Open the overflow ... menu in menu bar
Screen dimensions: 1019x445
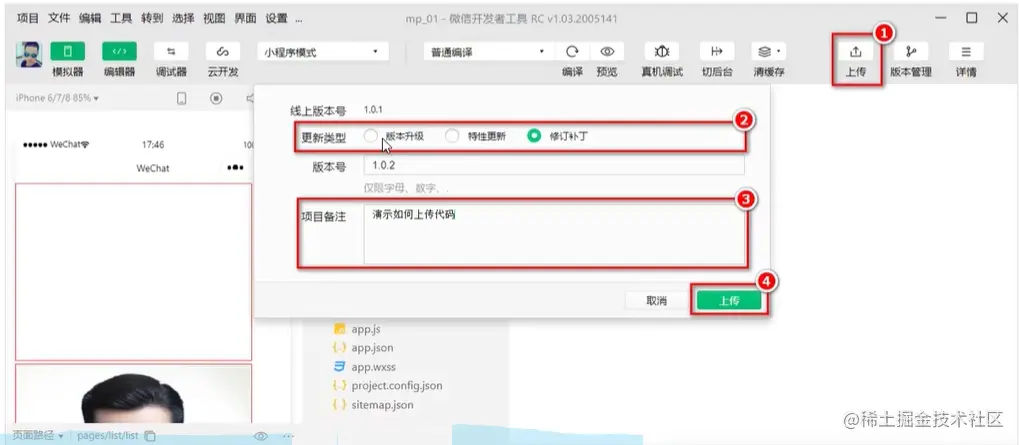pyautogui.click(x=298, y=19)
